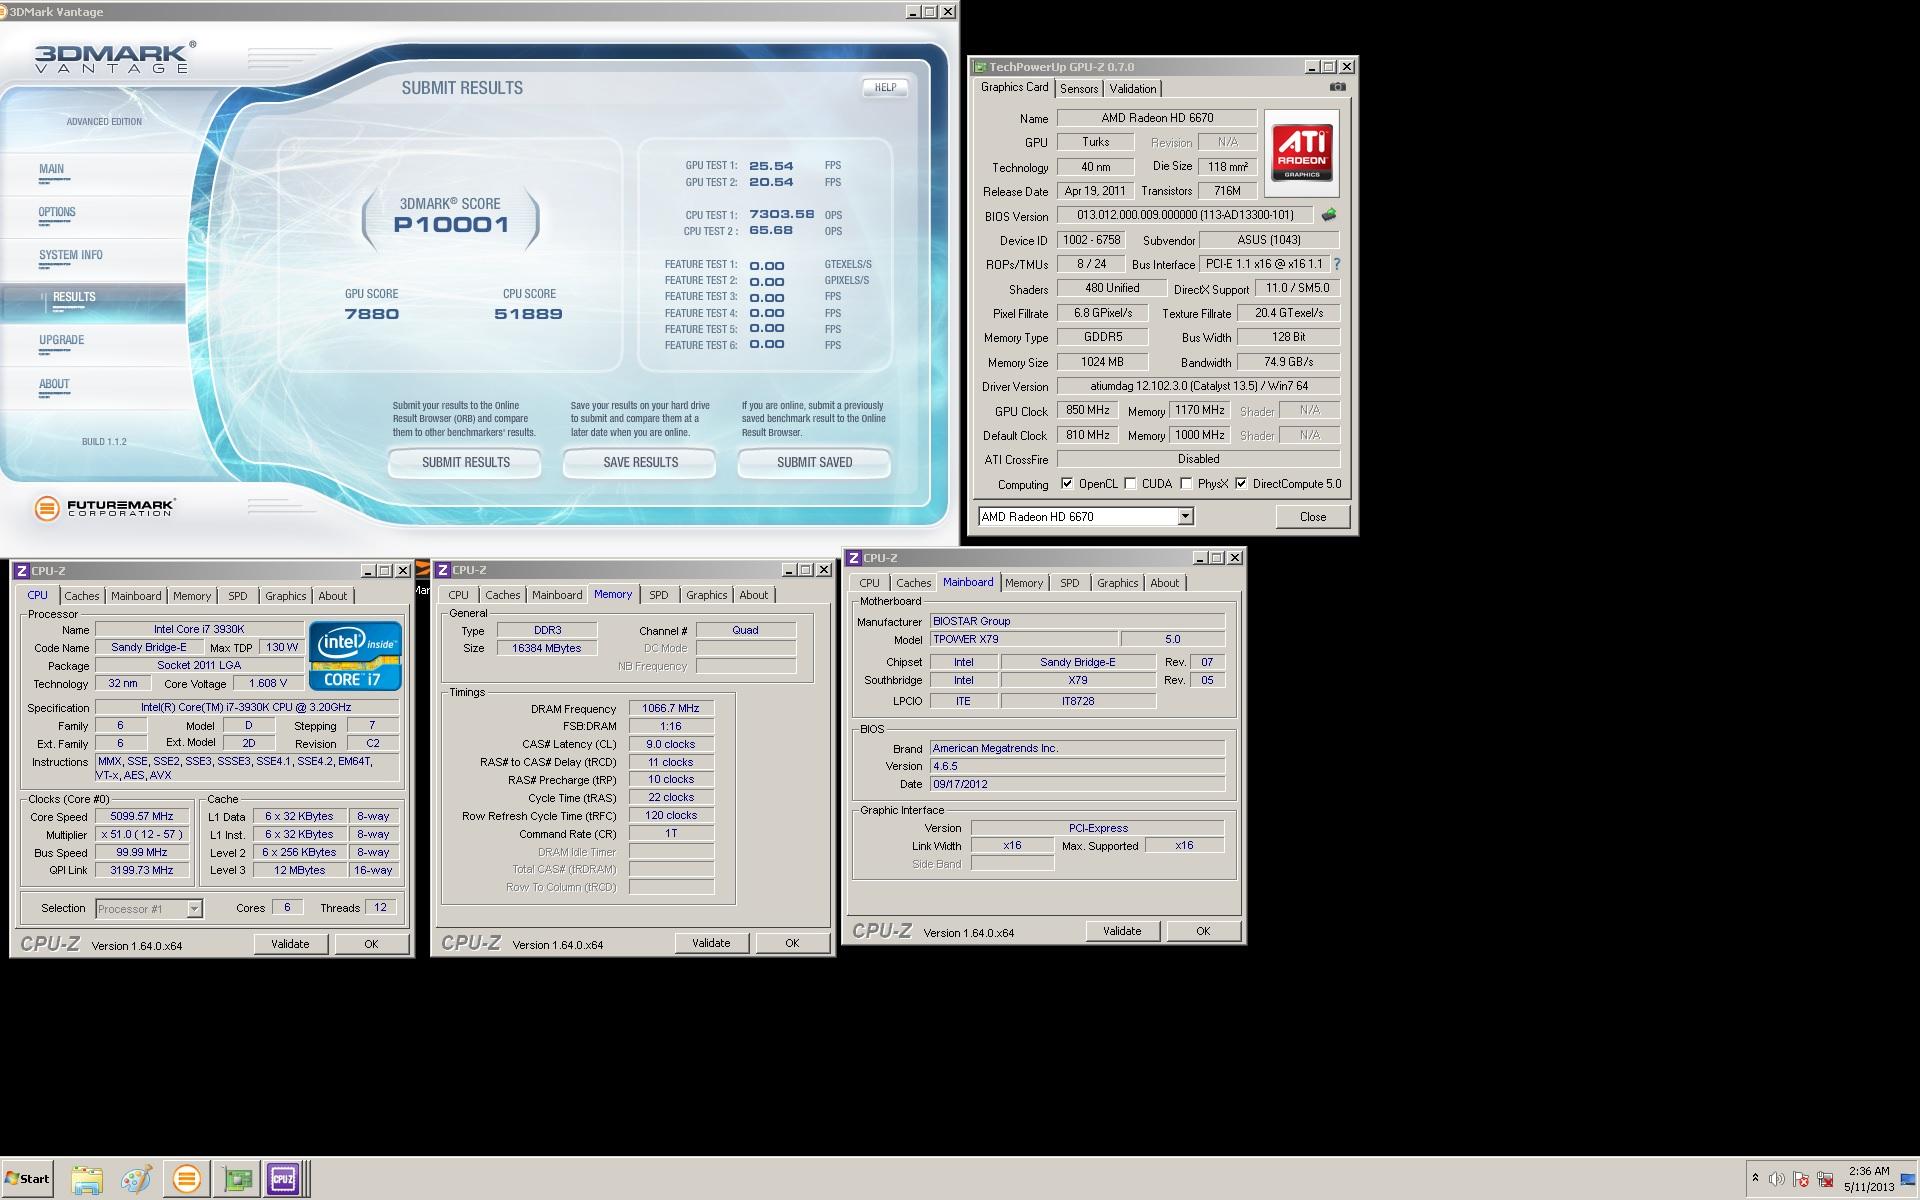
Task: Click Validate in the CPU-Z Memory window
Action: click(711, 943)
